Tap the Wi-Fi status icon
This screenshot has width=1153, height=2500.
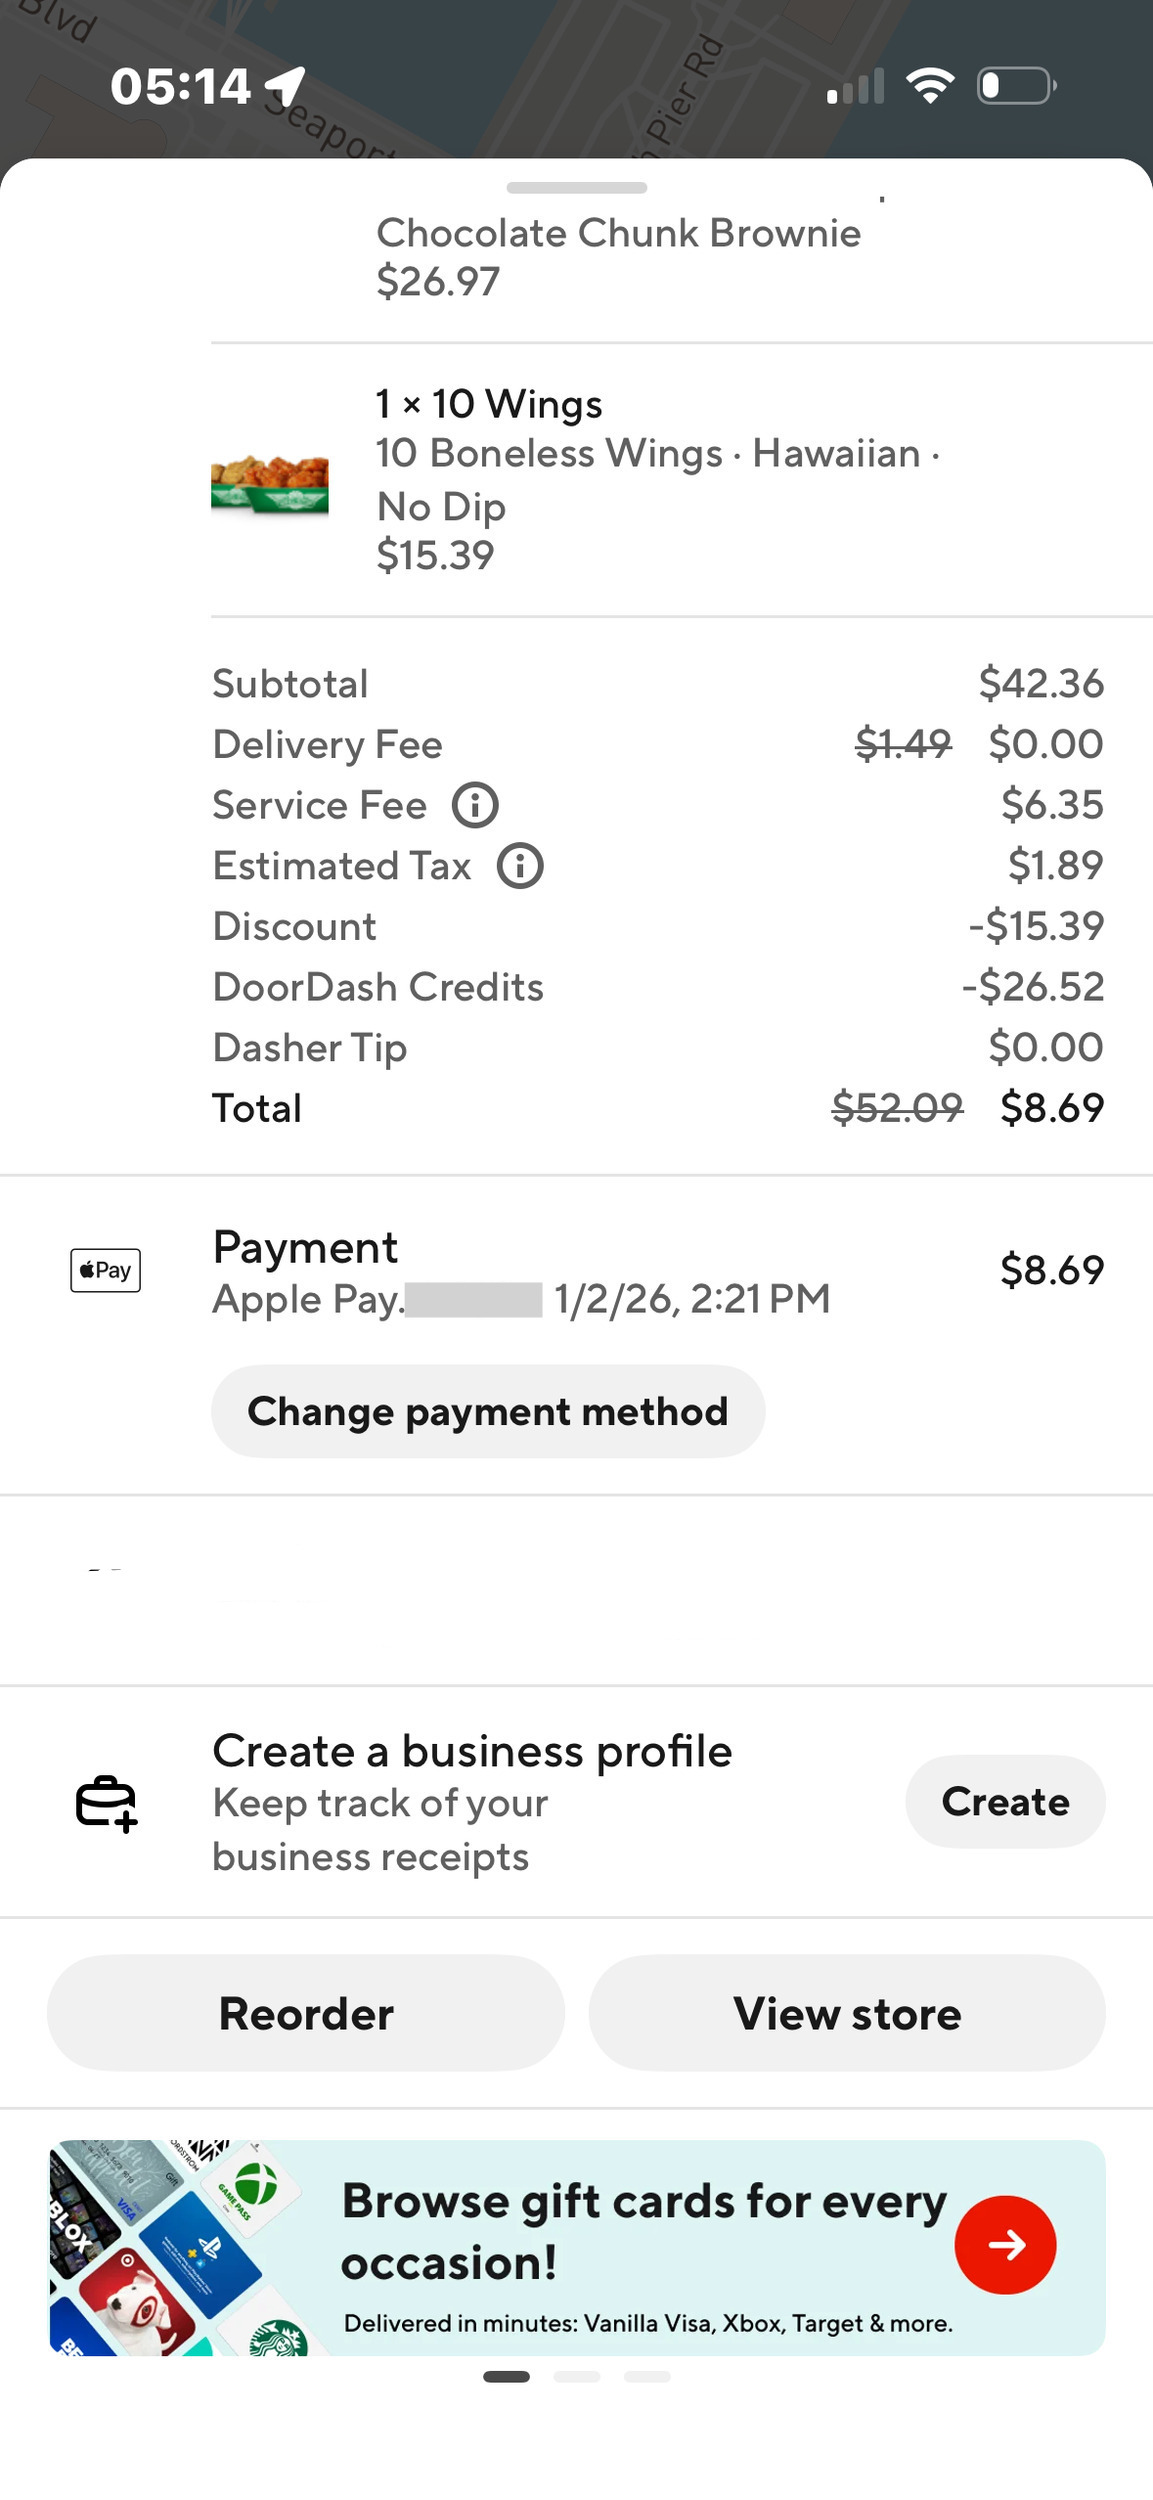(930, 86)
